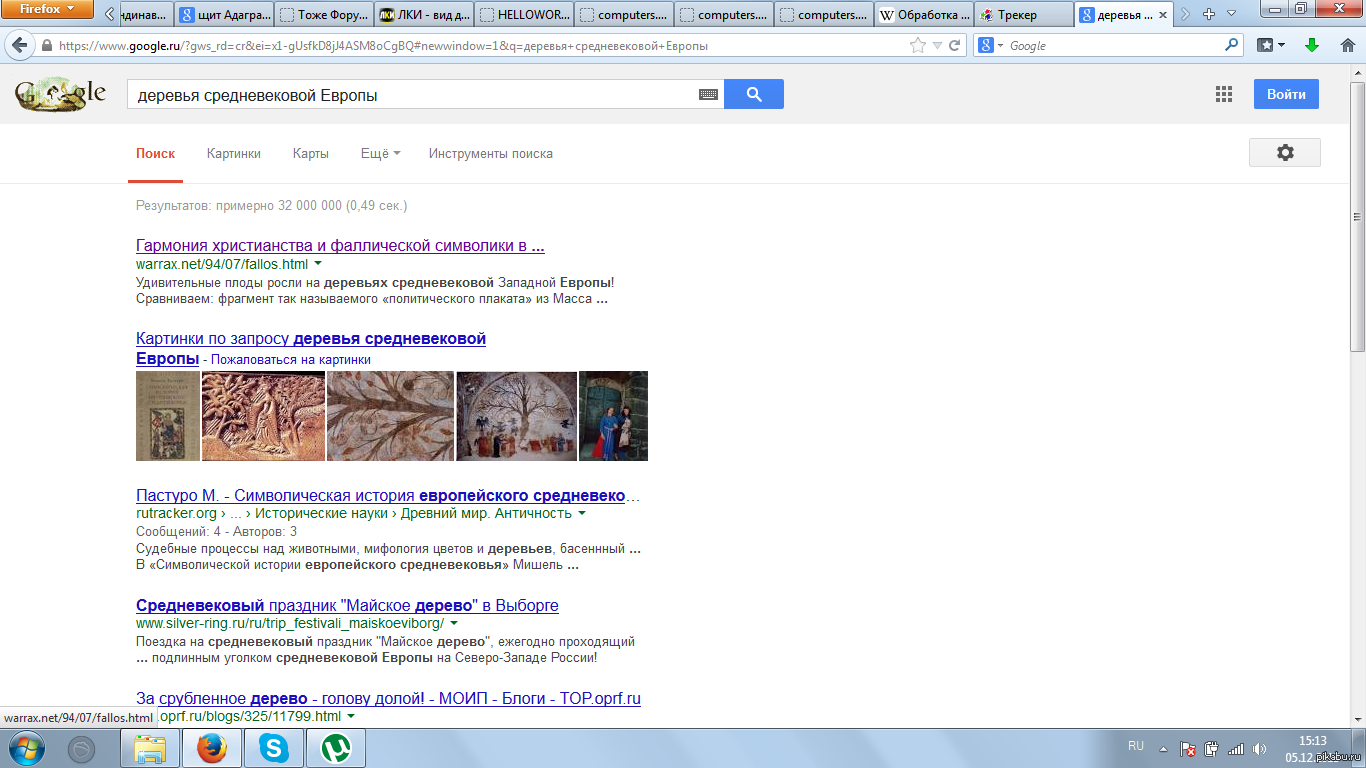Show the Firefox bookmarks menu button
Viewport: 1366px width, 768px height.
(1270, 45)
